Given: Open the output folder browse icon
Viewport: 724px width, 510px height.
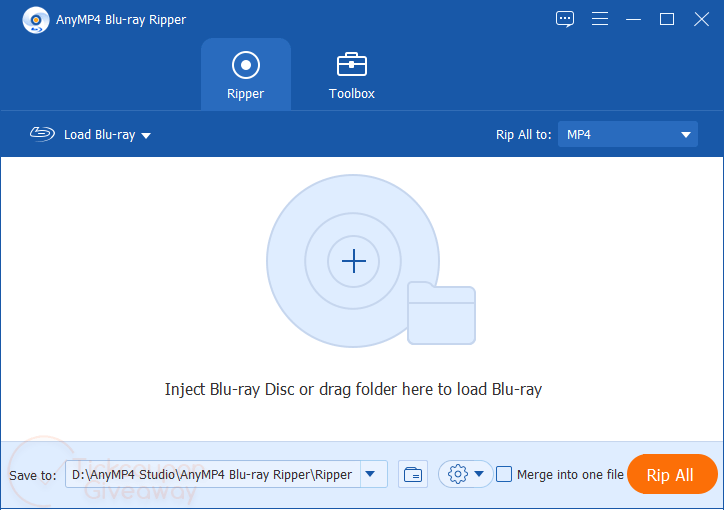Looking at the screenshot, I should (413, 474).
